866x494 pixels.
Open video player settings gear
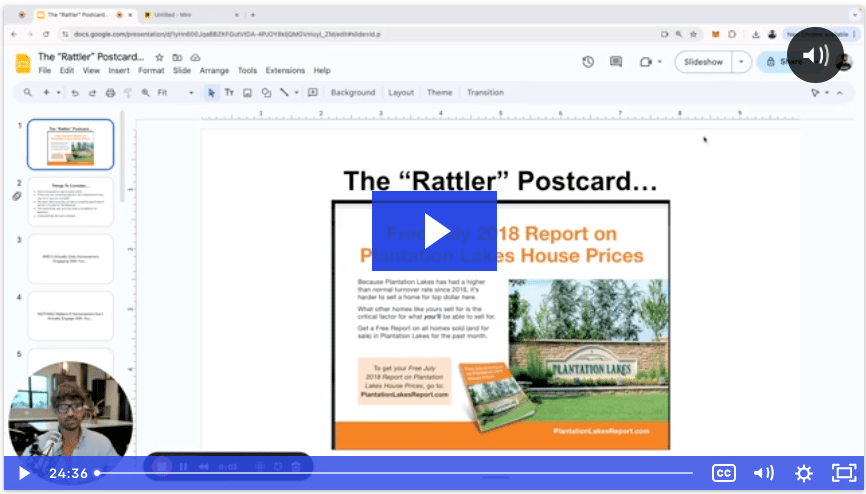pyautogui.click(x=803, y=473)
